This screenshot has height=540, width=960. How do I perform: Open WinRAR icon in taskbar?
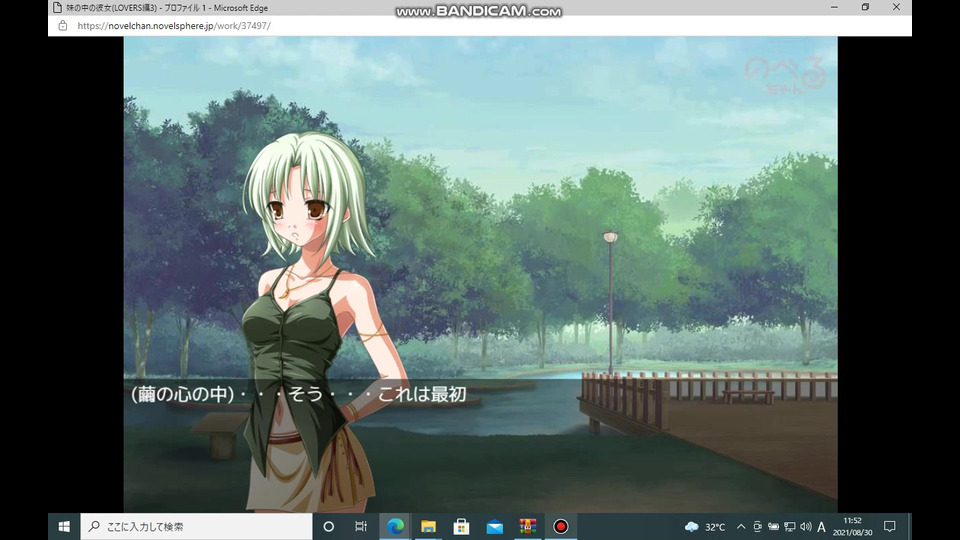click(527, 527)
